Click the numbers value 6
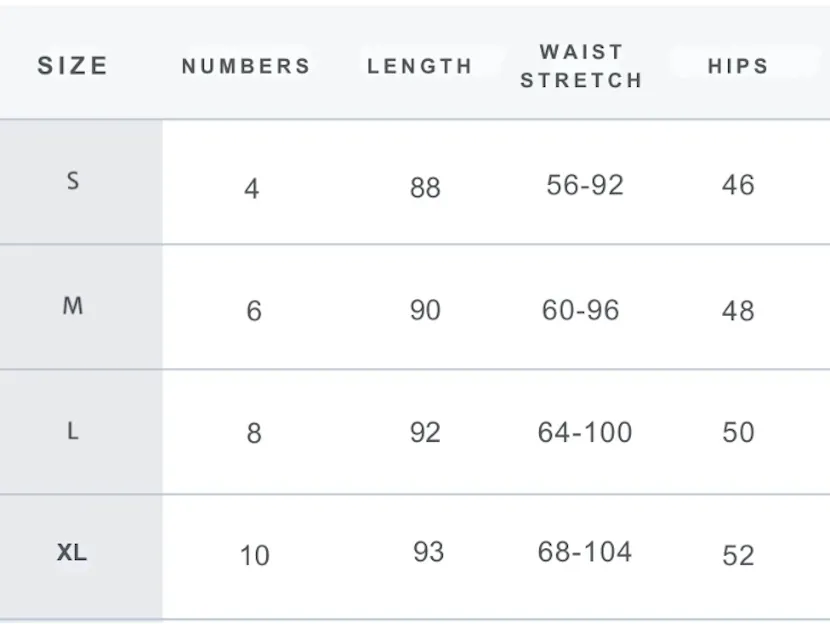This screenshot has width=830, height=624. click(254, 311)
